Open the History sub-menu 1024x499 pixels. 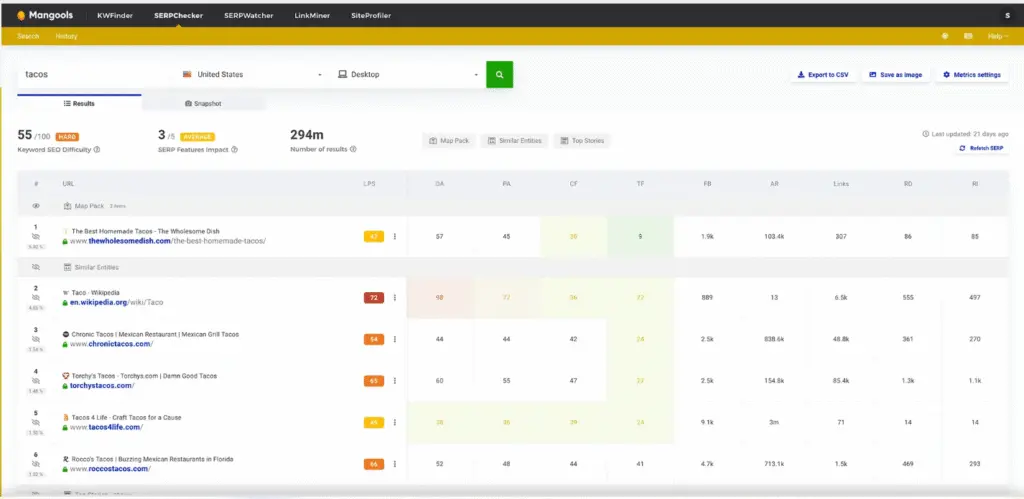(x=67, y=37)
